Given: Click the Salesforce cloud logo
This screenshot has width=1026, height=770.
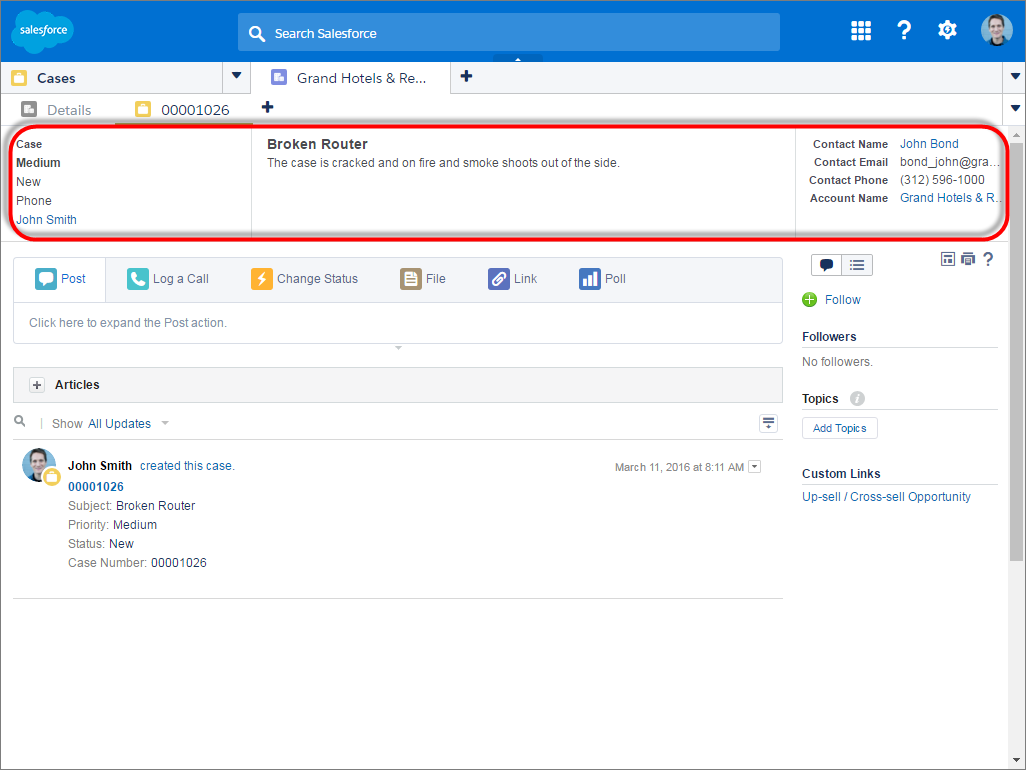Looking at the screenshot, I should click(x=43, y=31).
